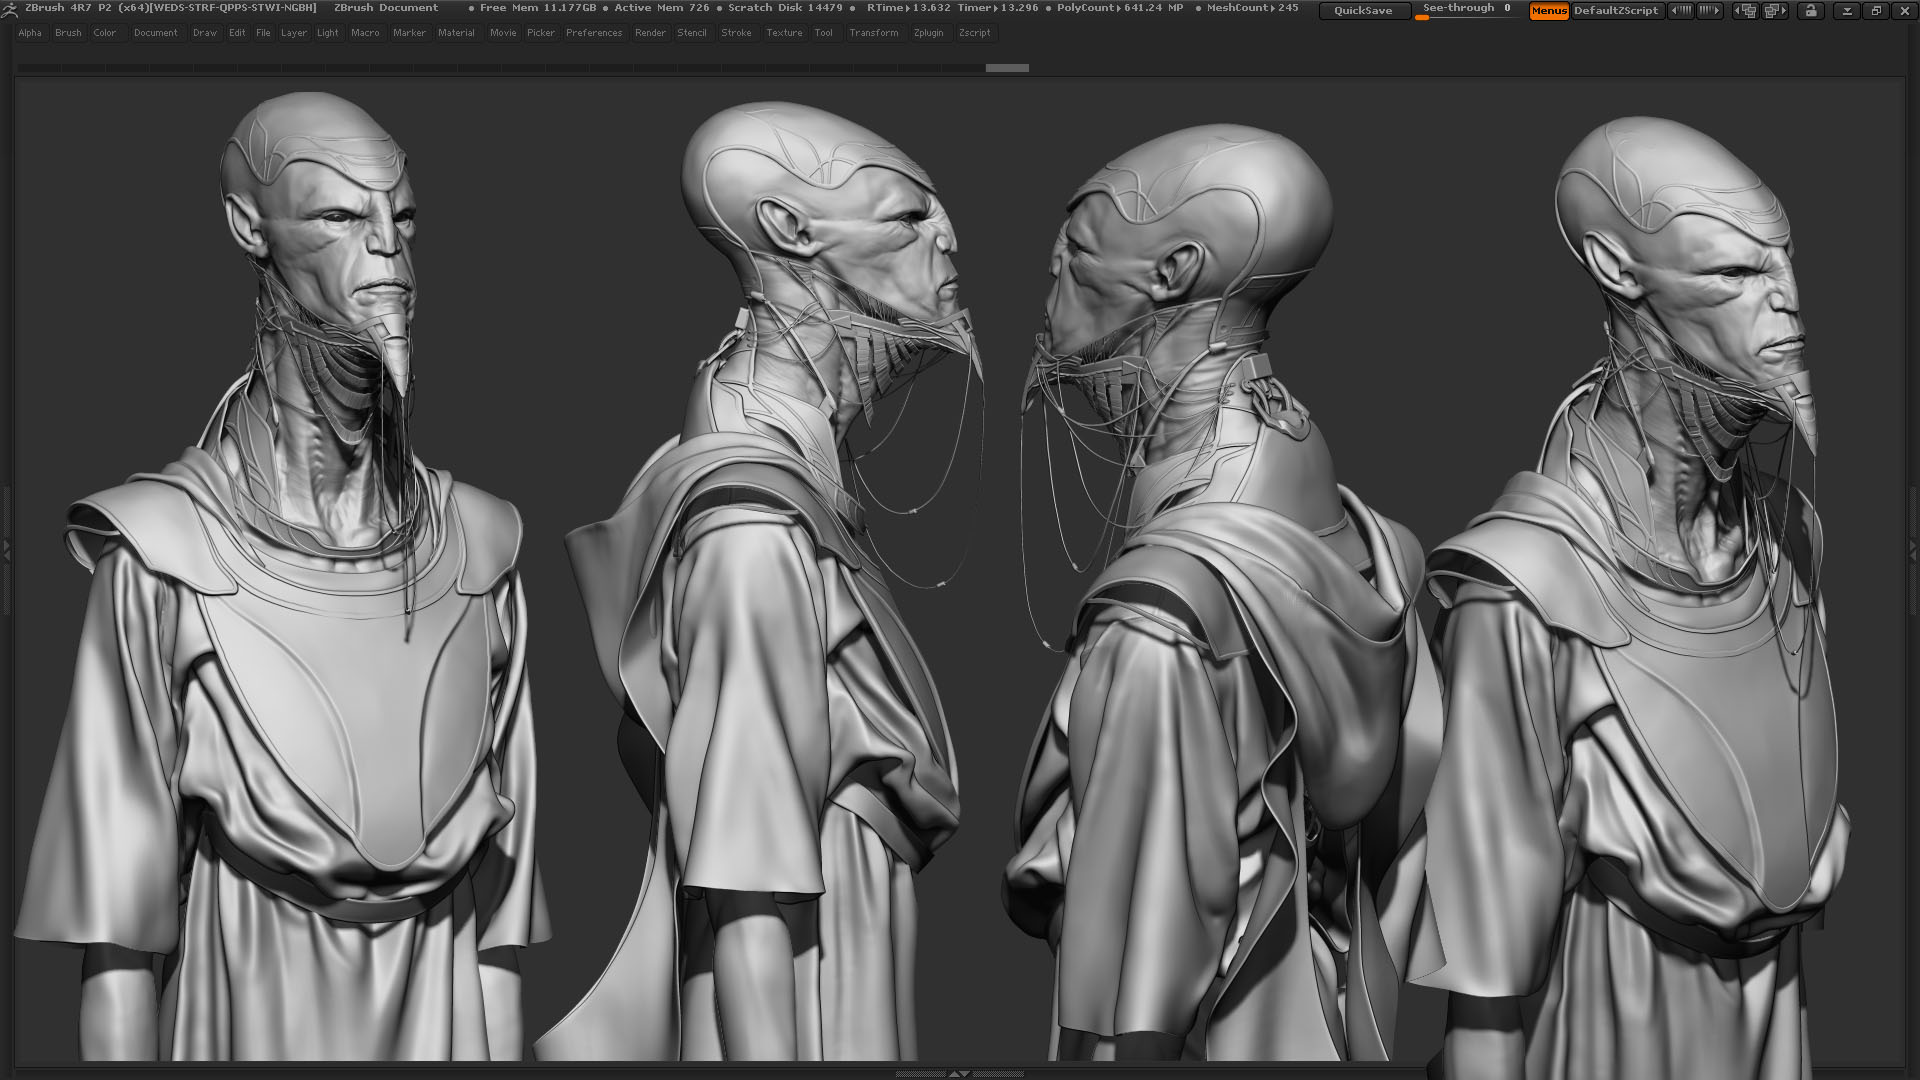This screenshot has width=1920, height=1080.
Task: Click the undo history scrubber handle
Action: coord(1007,68)
